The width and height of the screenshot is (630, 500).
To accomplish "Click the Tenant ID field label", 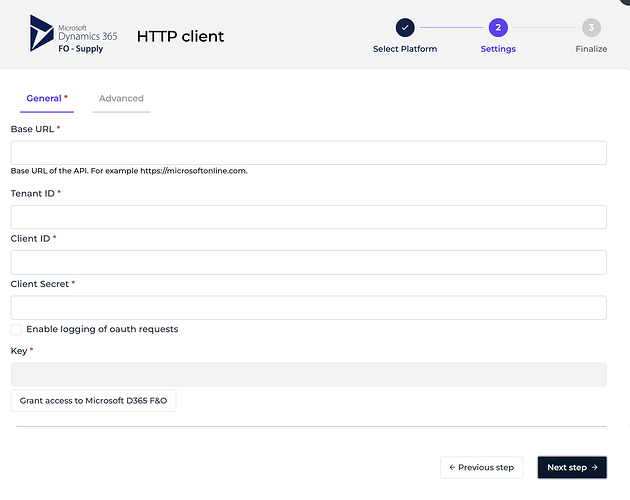I will 33,193.
